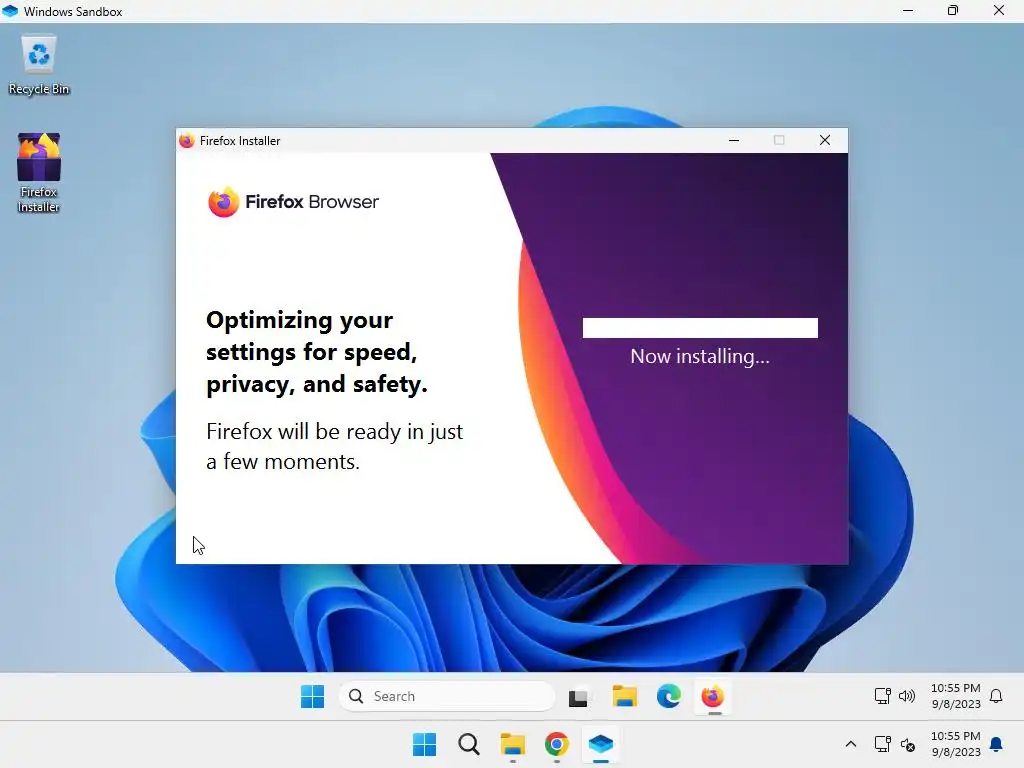Open host File Explorer from the taskbar
The height and width of the screenshot is (768, 1024).
(x=513, y=744)
